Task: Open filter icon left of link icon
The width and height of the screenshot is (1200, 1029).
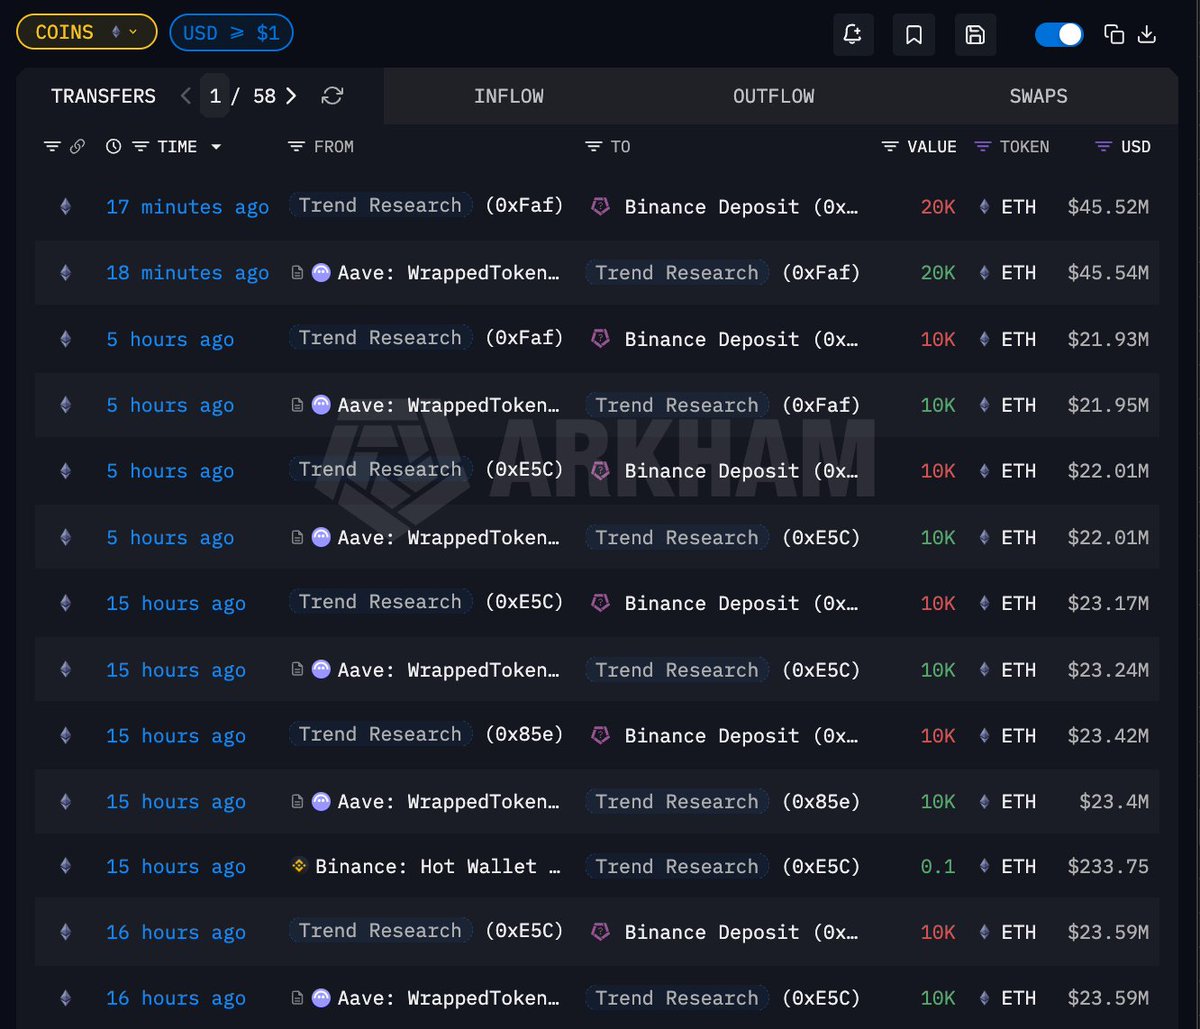Action: tap(52, 147)
